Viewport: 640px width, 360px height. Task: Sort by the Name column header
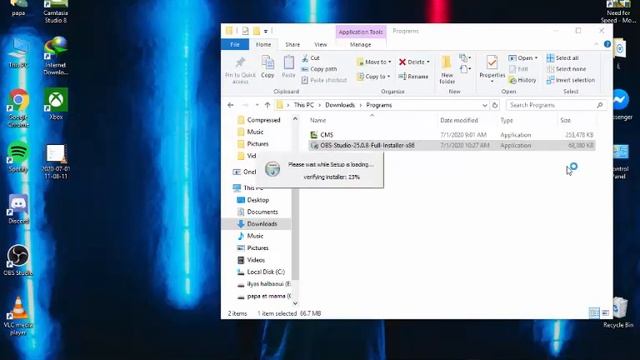pos(318,120)
